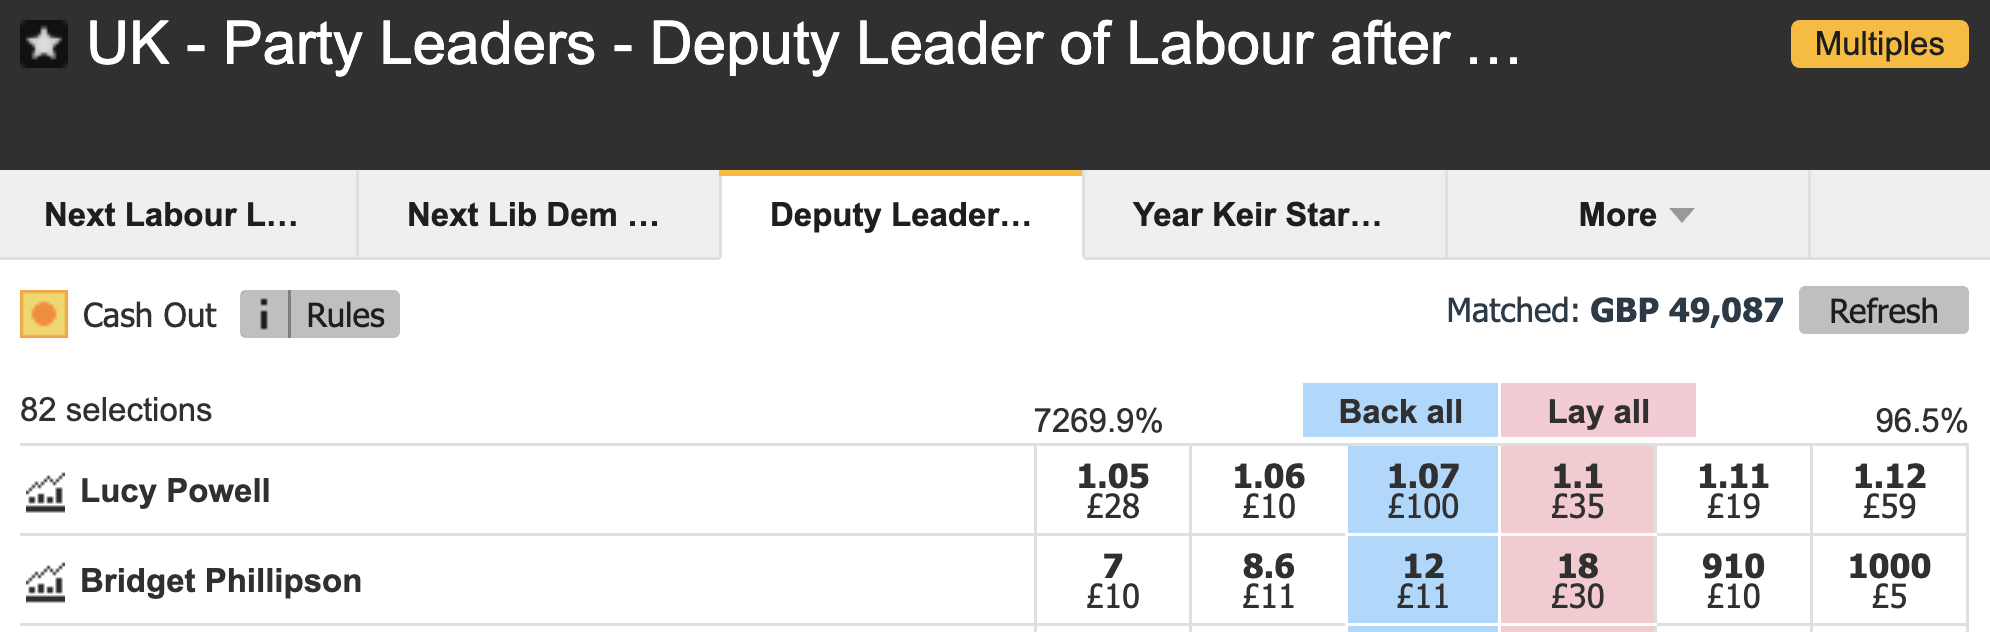This screenshot has height=632, width=1990.
Task: Back Lucy Powell at 1.07
Action: 1423,490
